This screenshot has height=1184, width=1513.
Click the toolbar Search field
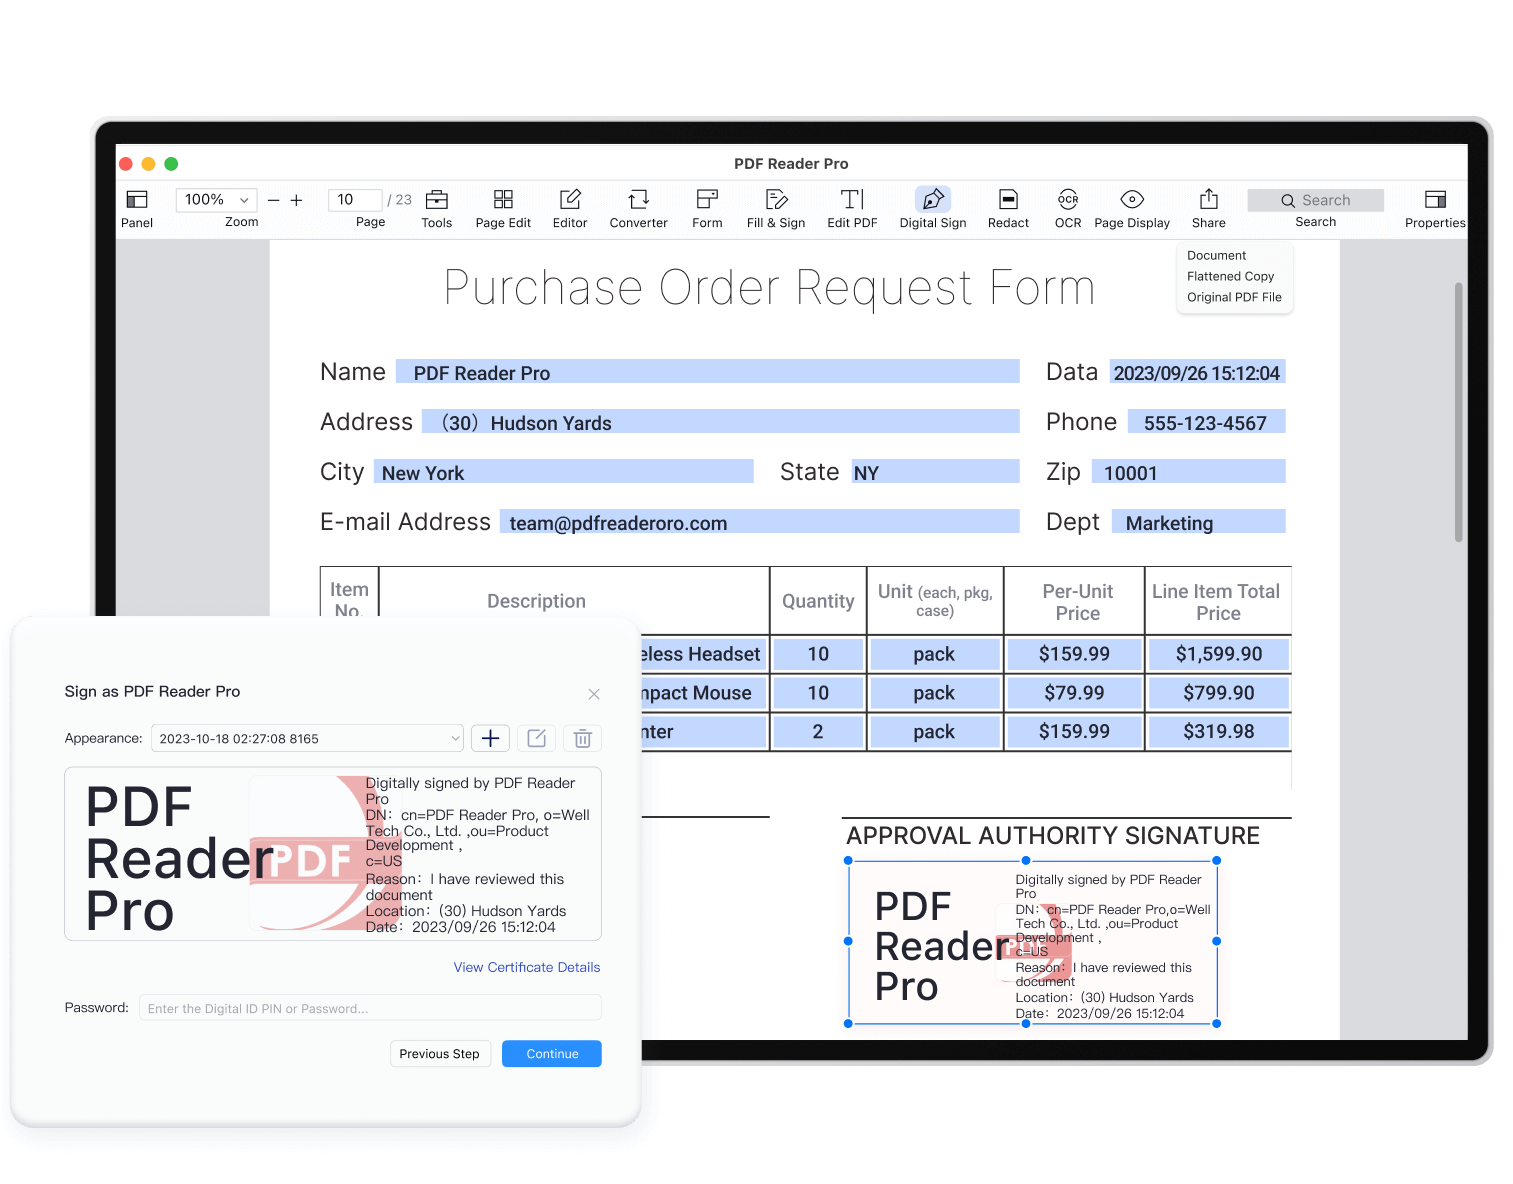coord(1316,200)
